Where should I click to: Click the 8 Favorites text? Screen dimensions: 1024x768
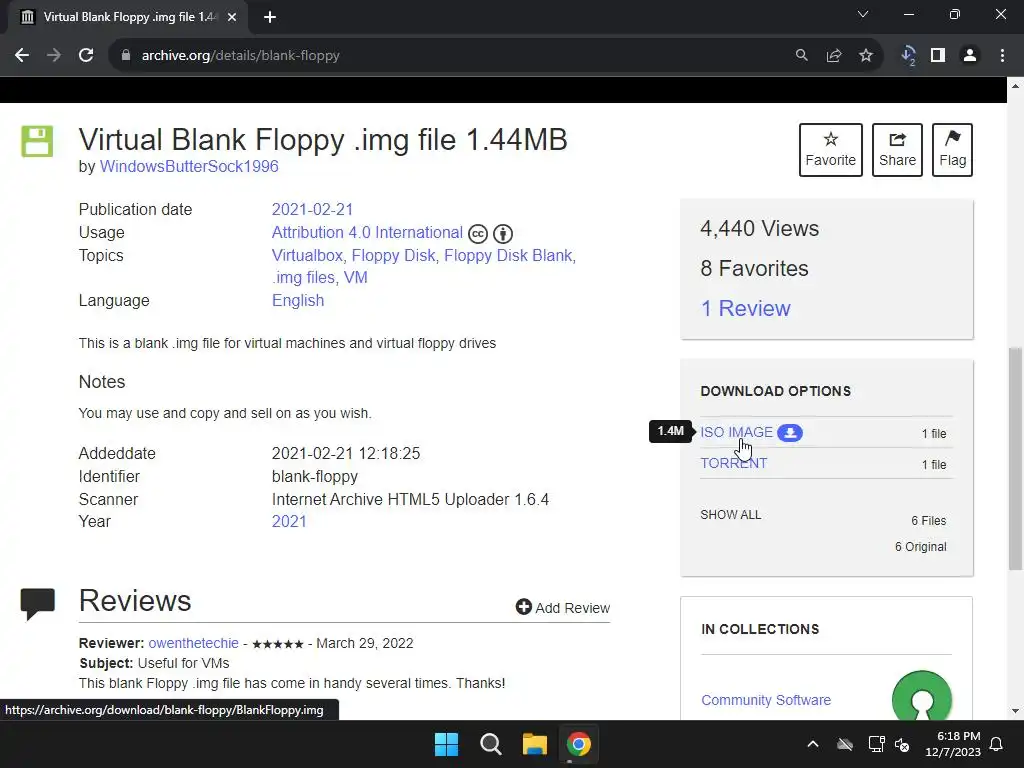(x=754, y=268)
